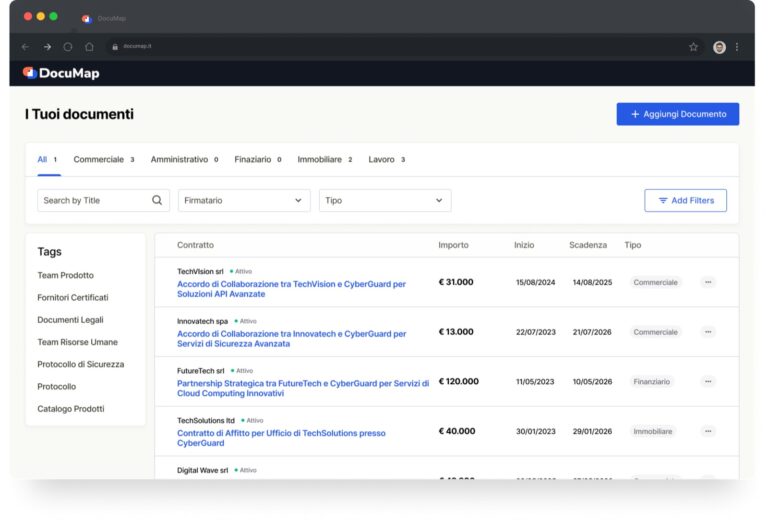
Task: Switch to the Commerciale tab
Action: coord(104,160)
